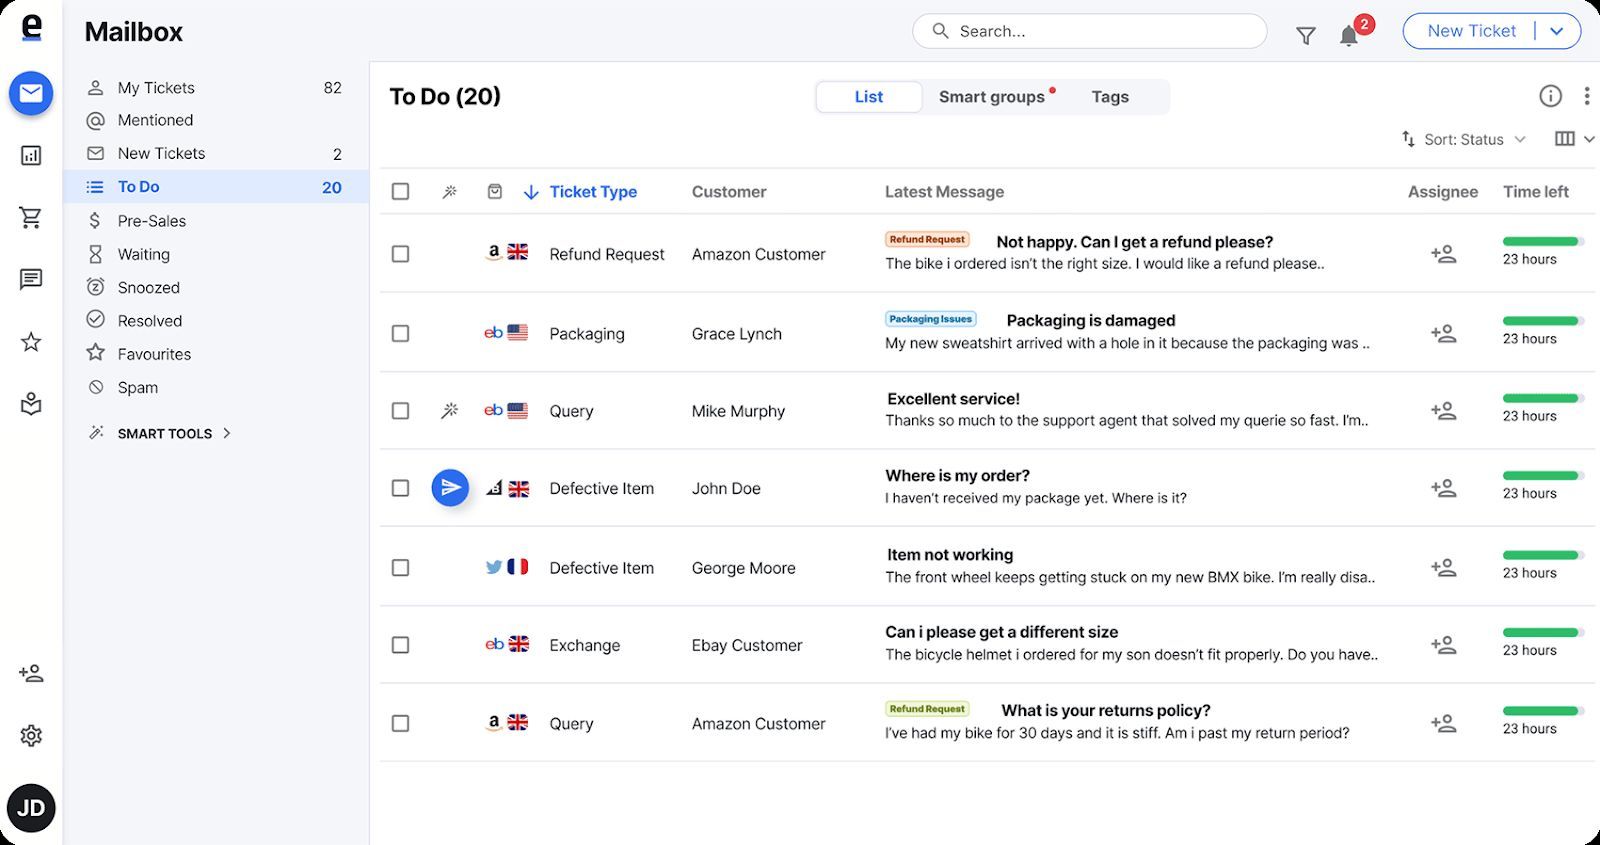Open the chat message icon in left rail
Image resolution: width=1600 pixels, height=845 pixels.
[31, 279]
